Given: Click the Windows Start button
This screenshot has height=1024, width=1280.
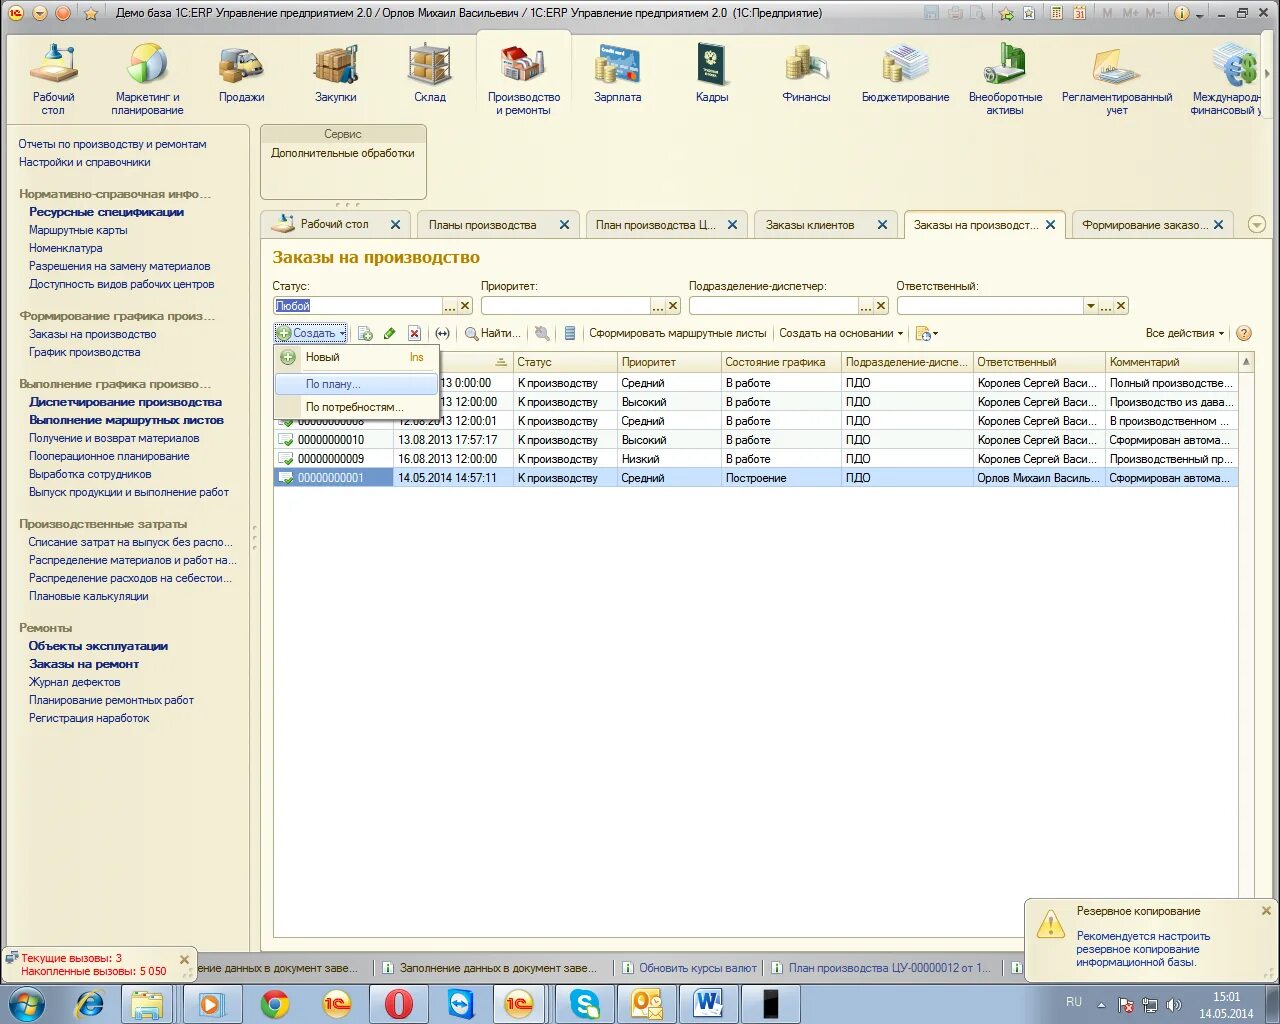Looking at the screenshot, I should (27, 1004).
